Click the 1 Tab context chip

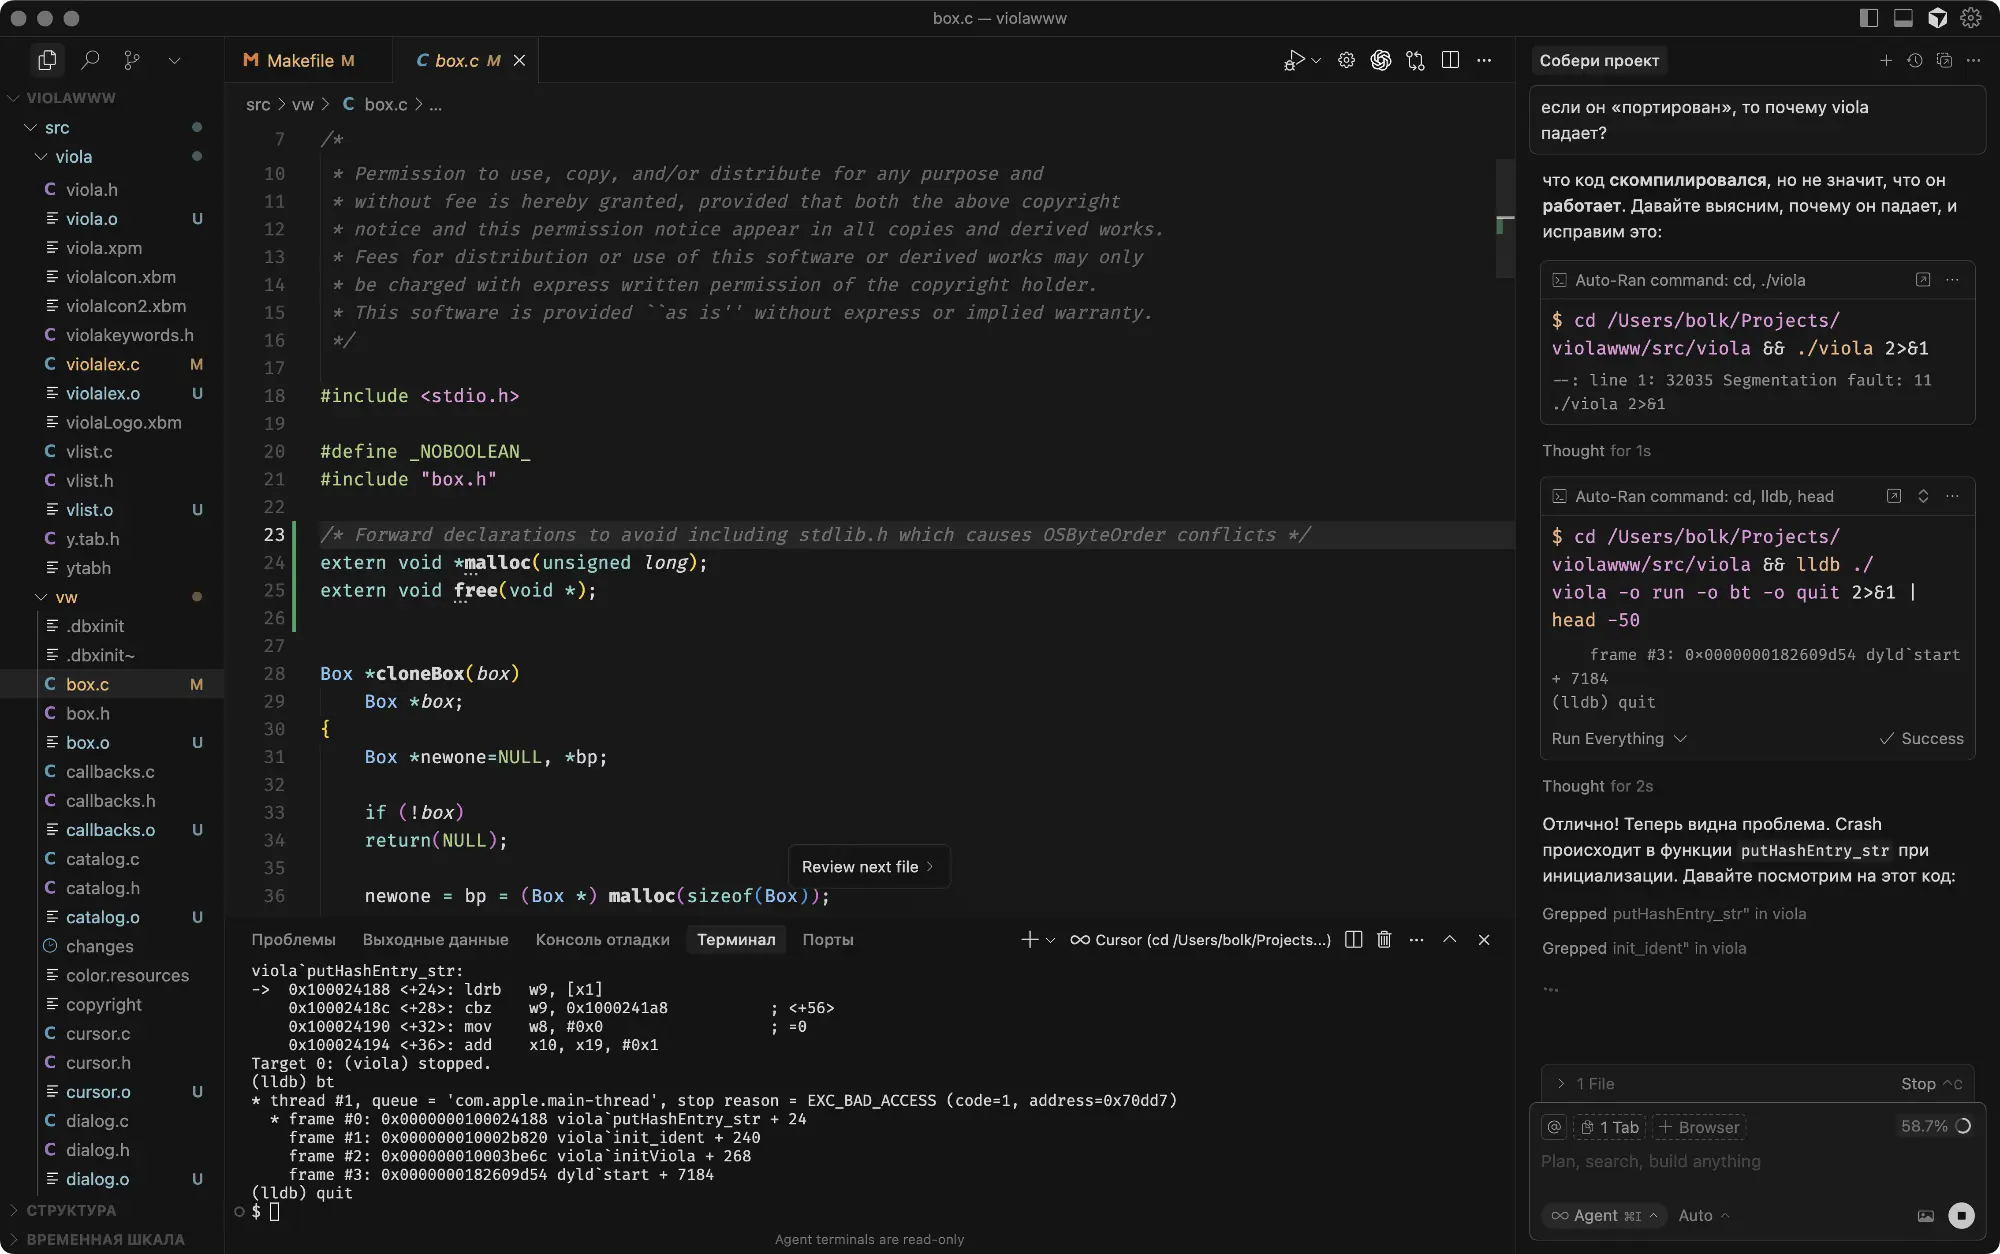[1609, 1127]
